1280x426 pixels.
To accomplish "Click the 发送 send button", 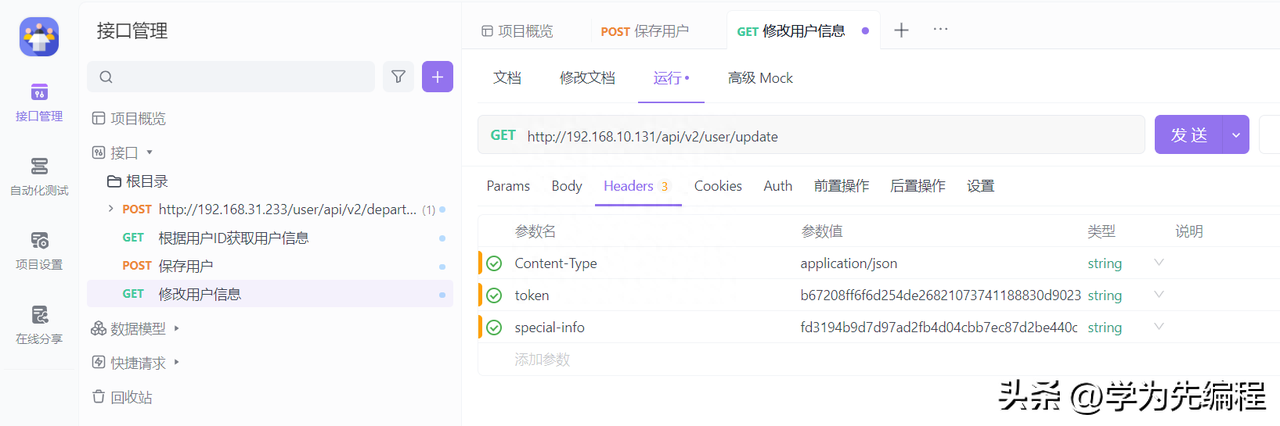I will coord(1189,135).
